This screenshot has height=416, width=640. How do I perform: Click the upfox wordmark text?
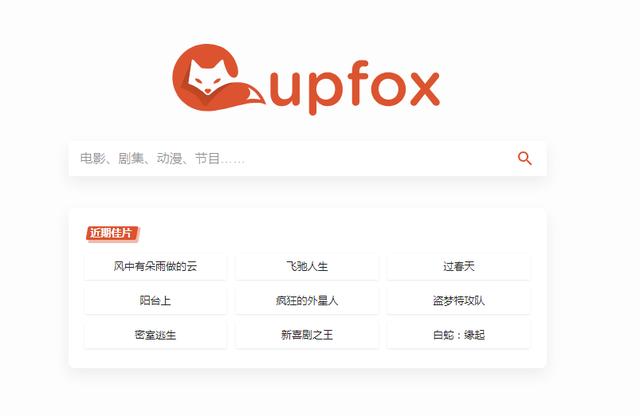pos(354,87)
